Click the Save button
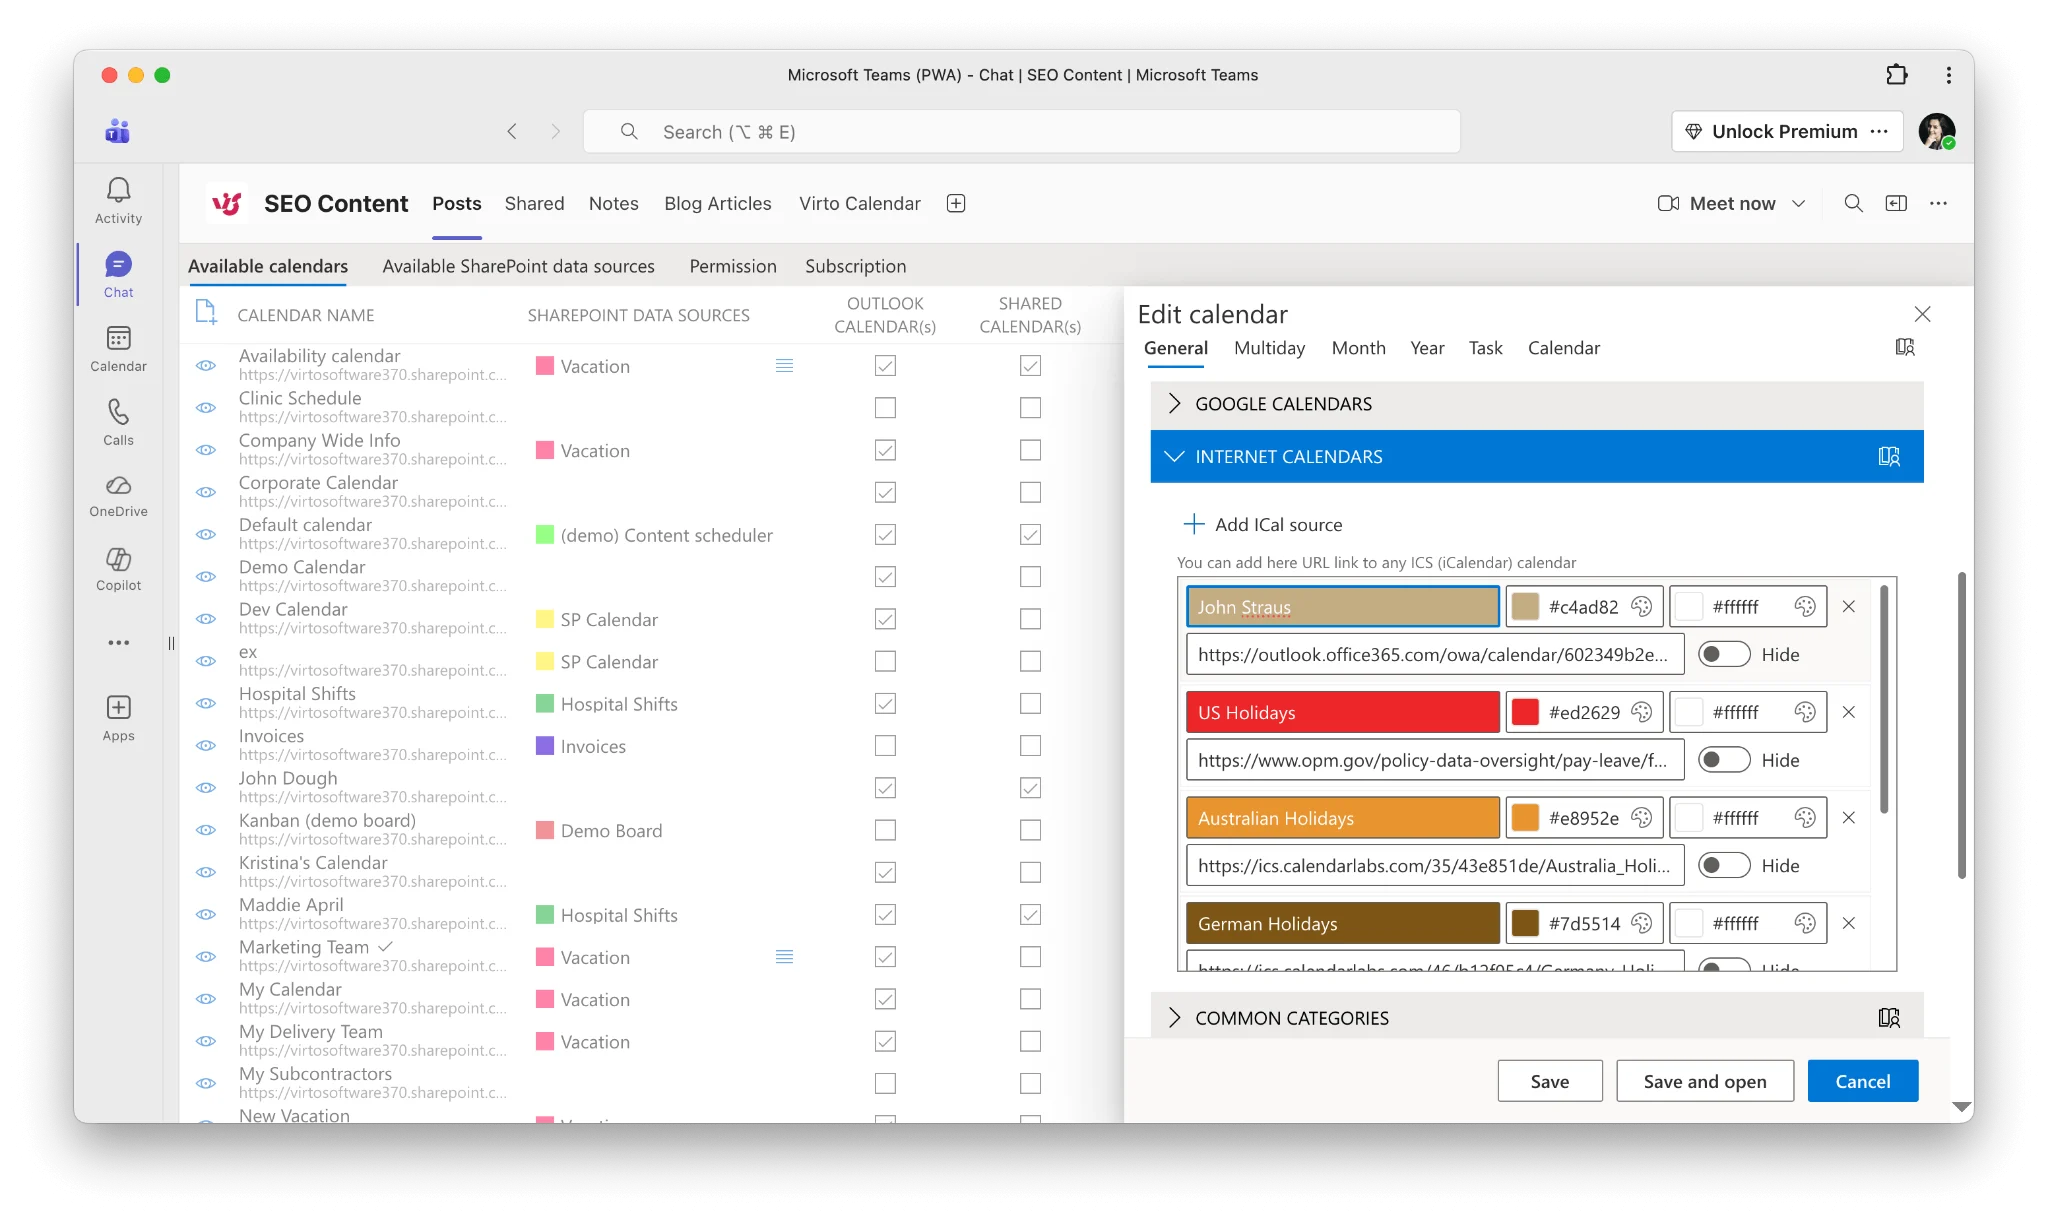 pos(1549,1081)
